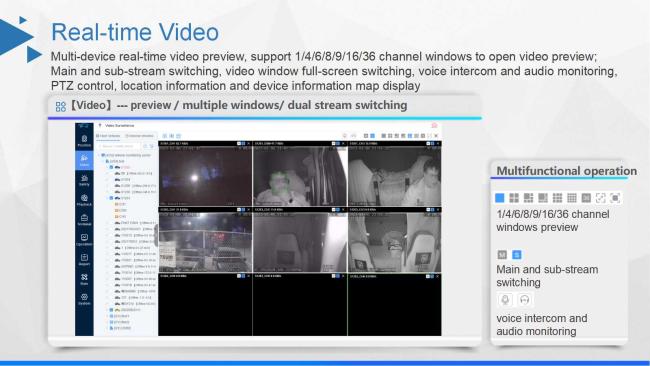Switch to main stream with M toggle

pos(502,255)
